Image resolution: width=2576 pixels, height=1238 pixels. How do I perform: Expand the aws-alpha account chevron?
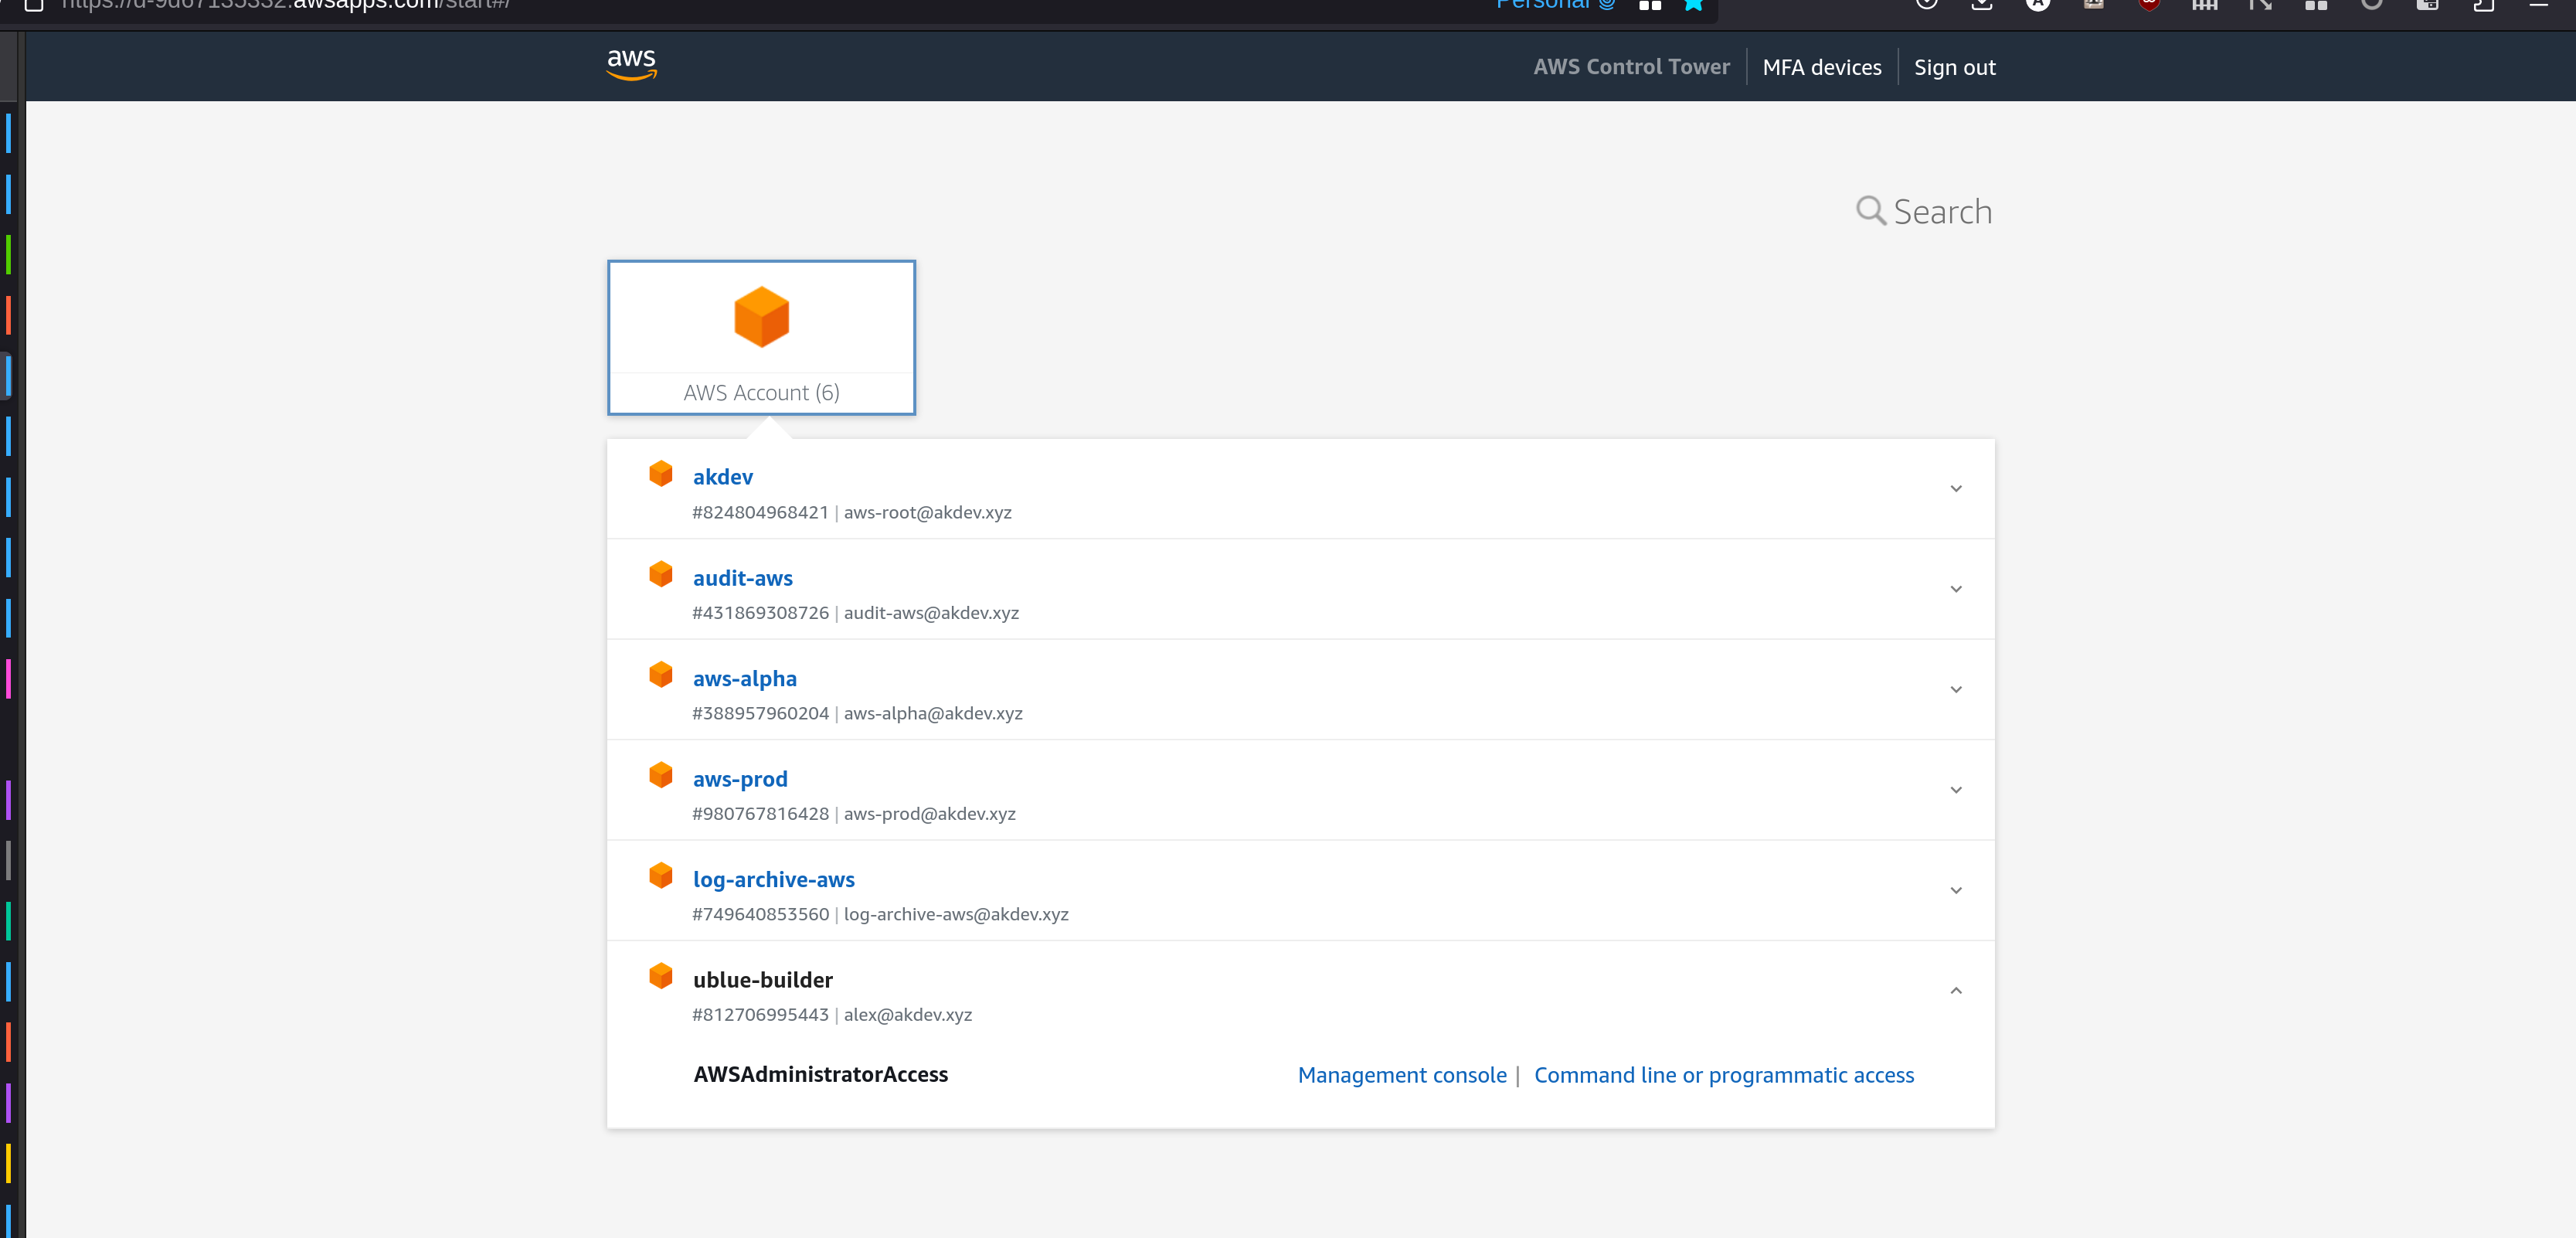[1956, 690]
